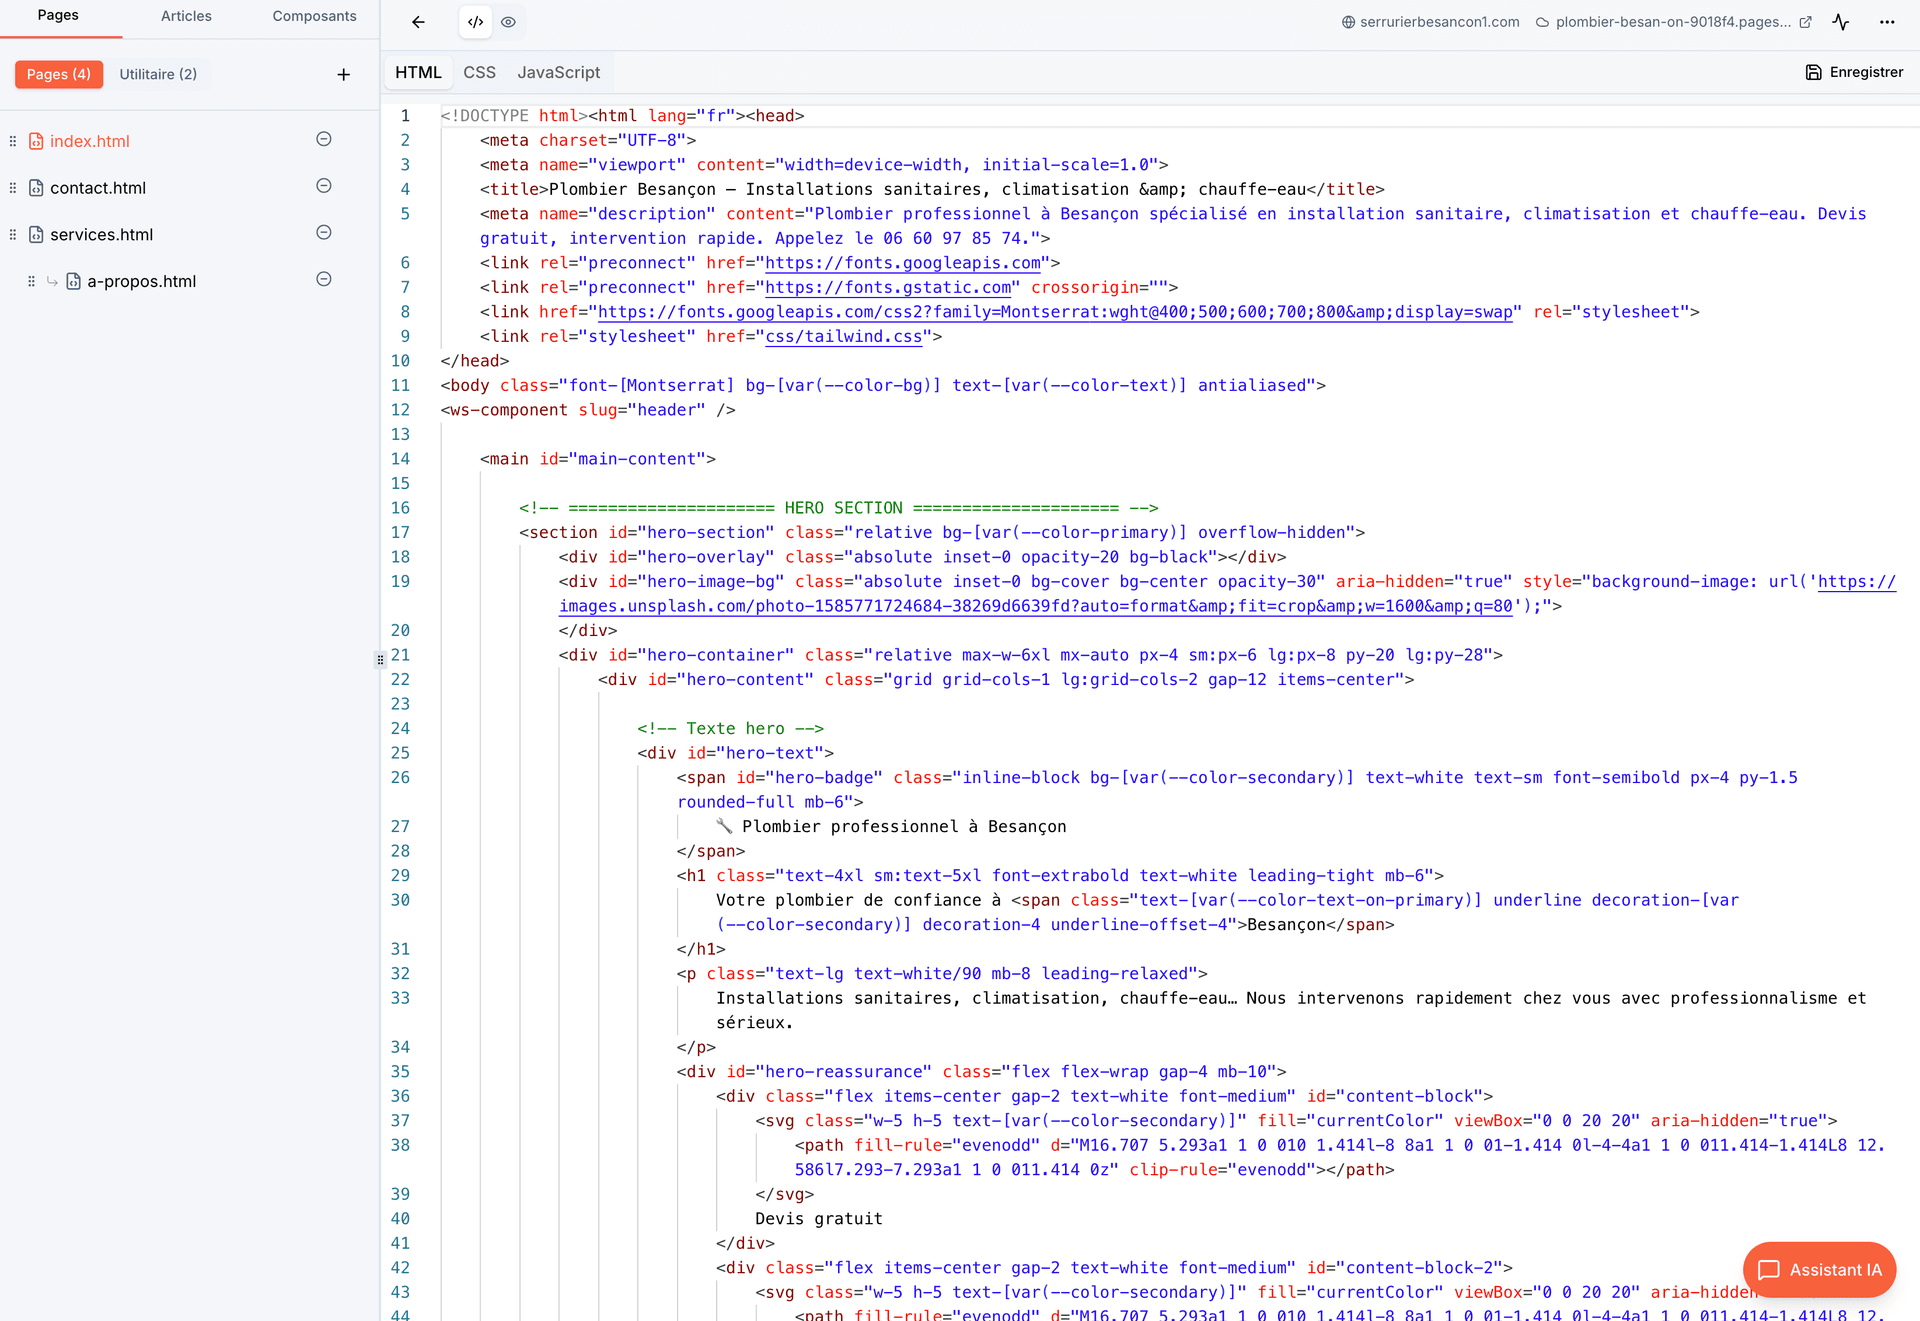Place cursor on the title tag line
This screenshot has width=1920, height=1321.
pos(932,189)
